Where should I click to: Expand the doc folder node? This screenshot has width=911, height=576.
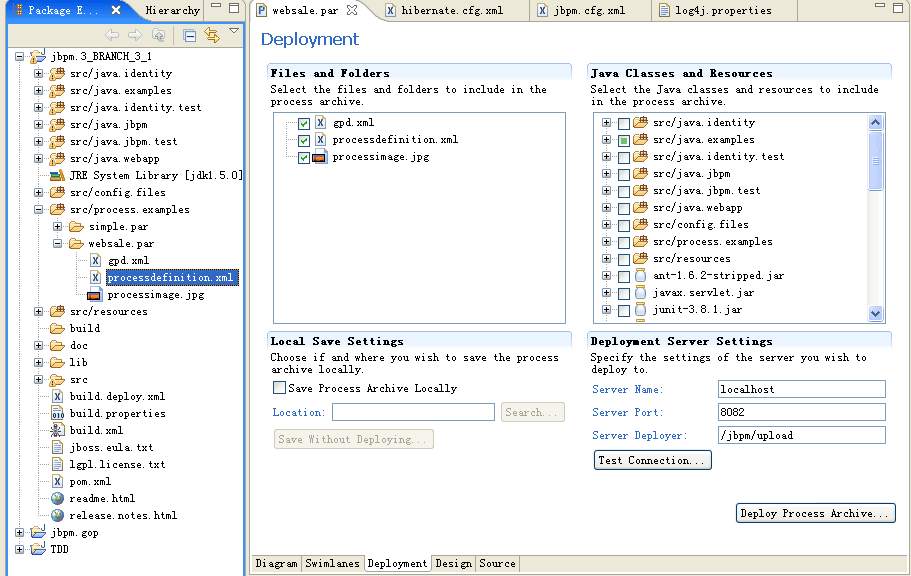pyautogui.click(x=38, y=345)
